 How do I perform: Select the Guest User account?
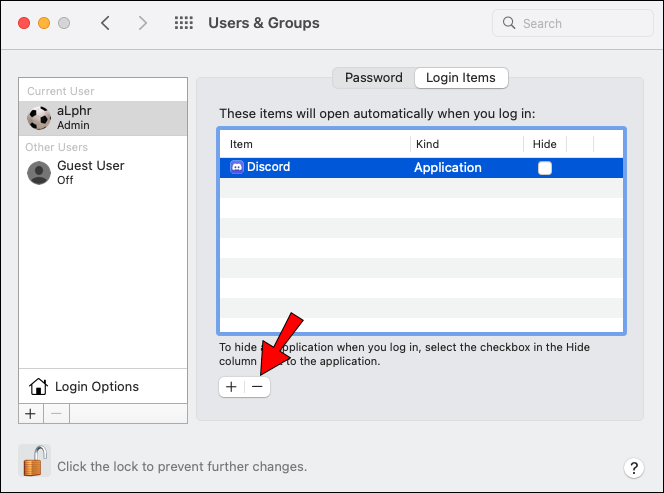coord(88,172)
